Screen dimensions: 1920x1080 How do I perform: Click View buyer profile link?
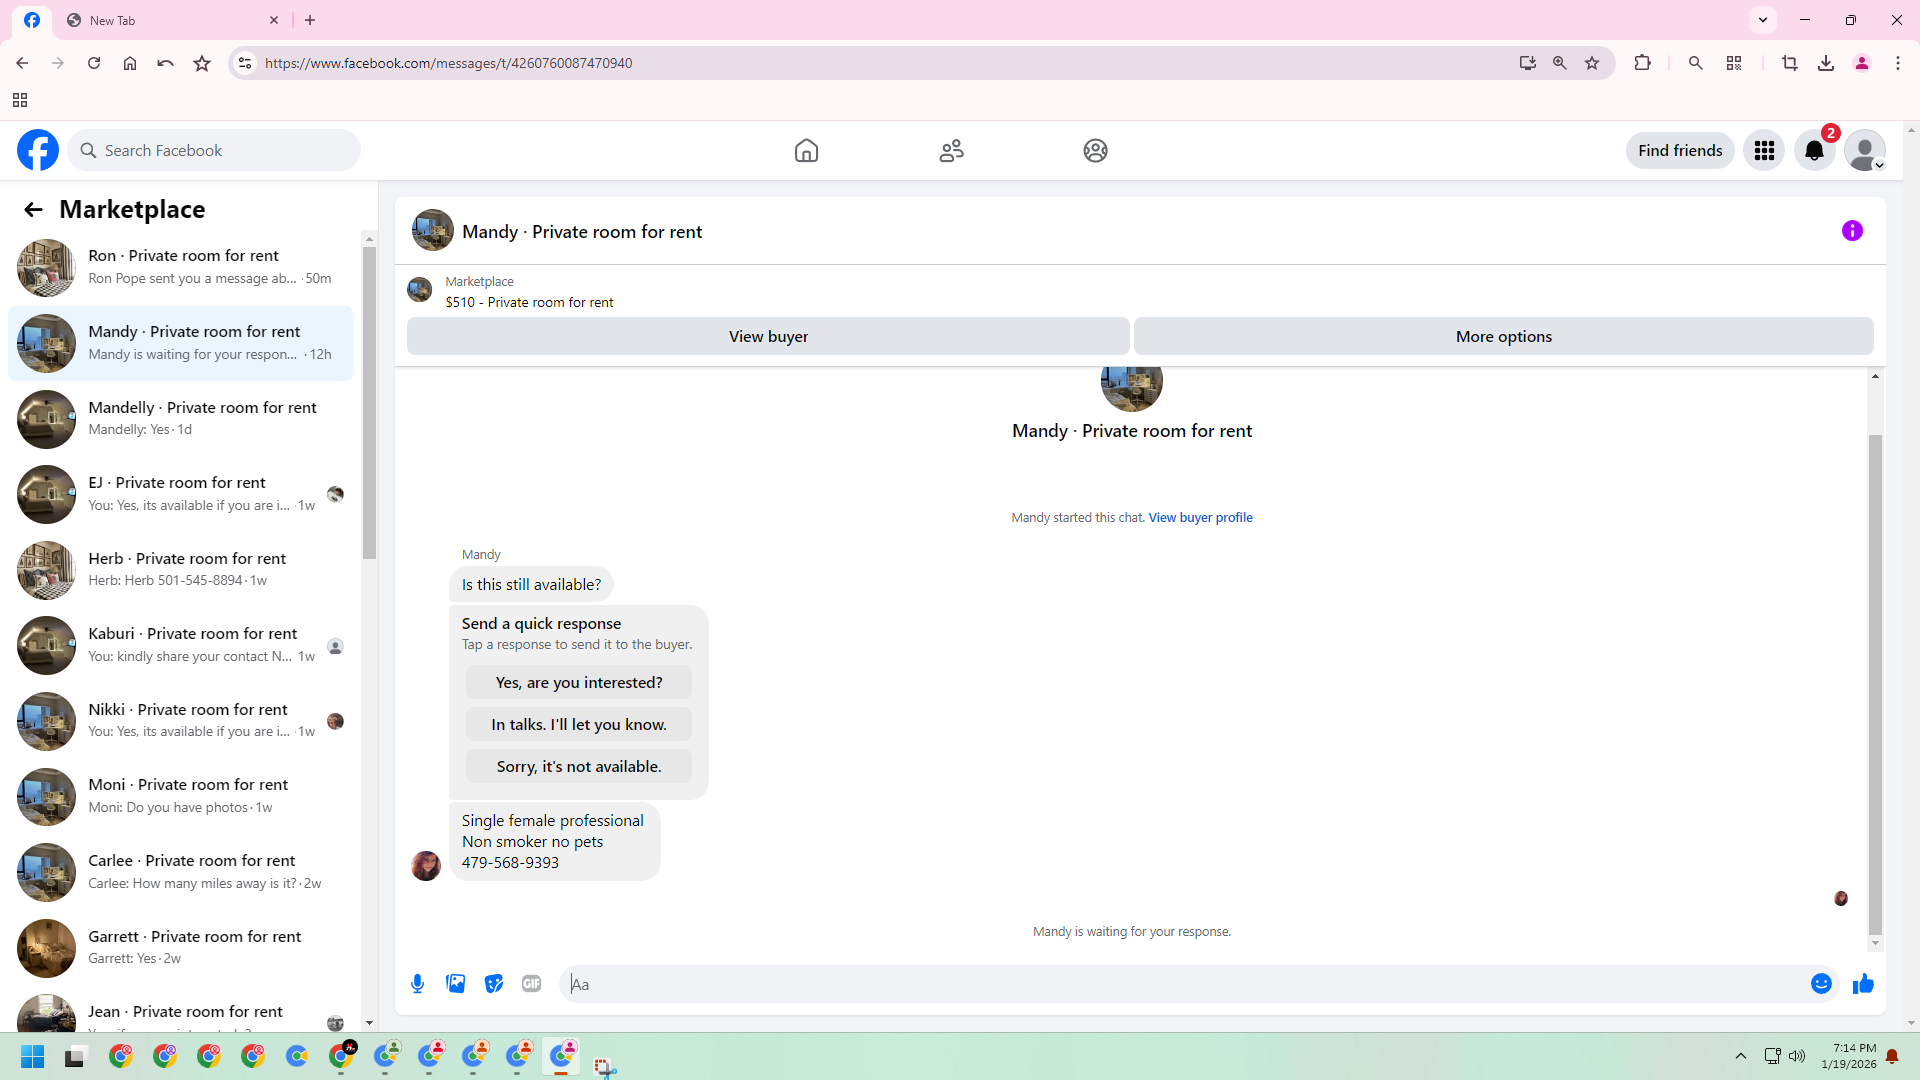point(1200,518)
